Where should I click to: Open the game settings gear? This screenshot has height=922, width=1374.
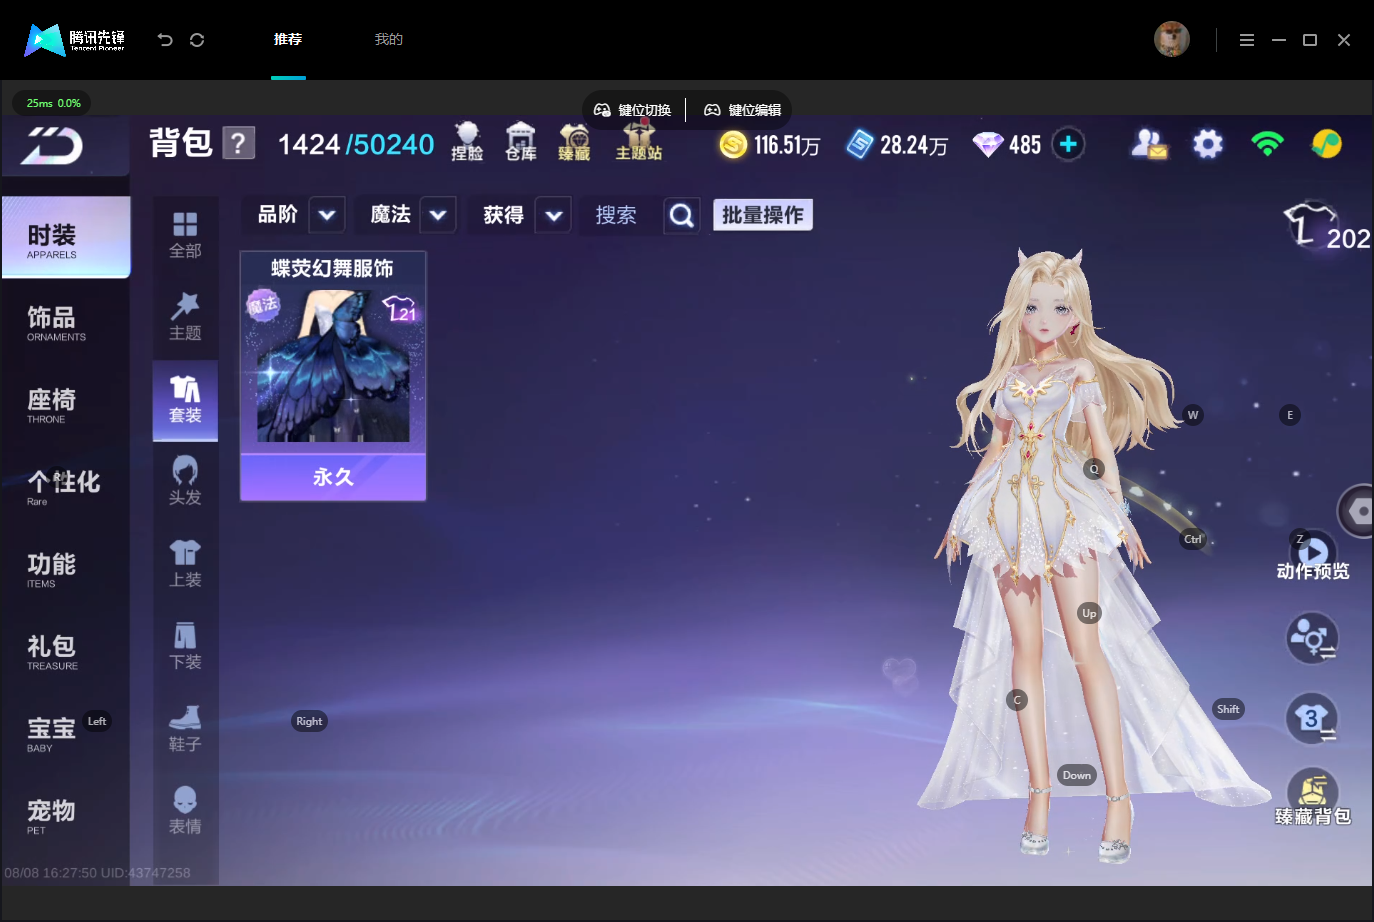1208,145
